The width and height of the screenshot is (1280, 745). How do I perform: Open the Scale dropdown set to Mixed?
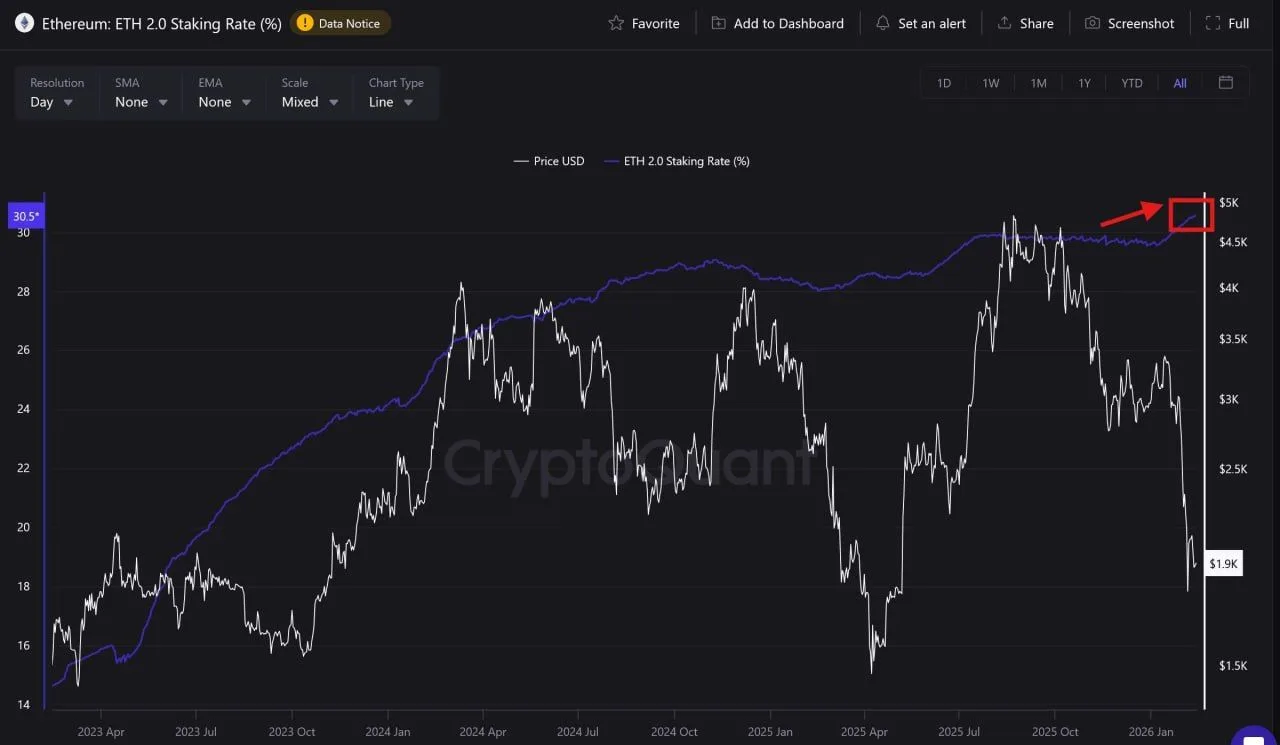(x=308, y=101)
